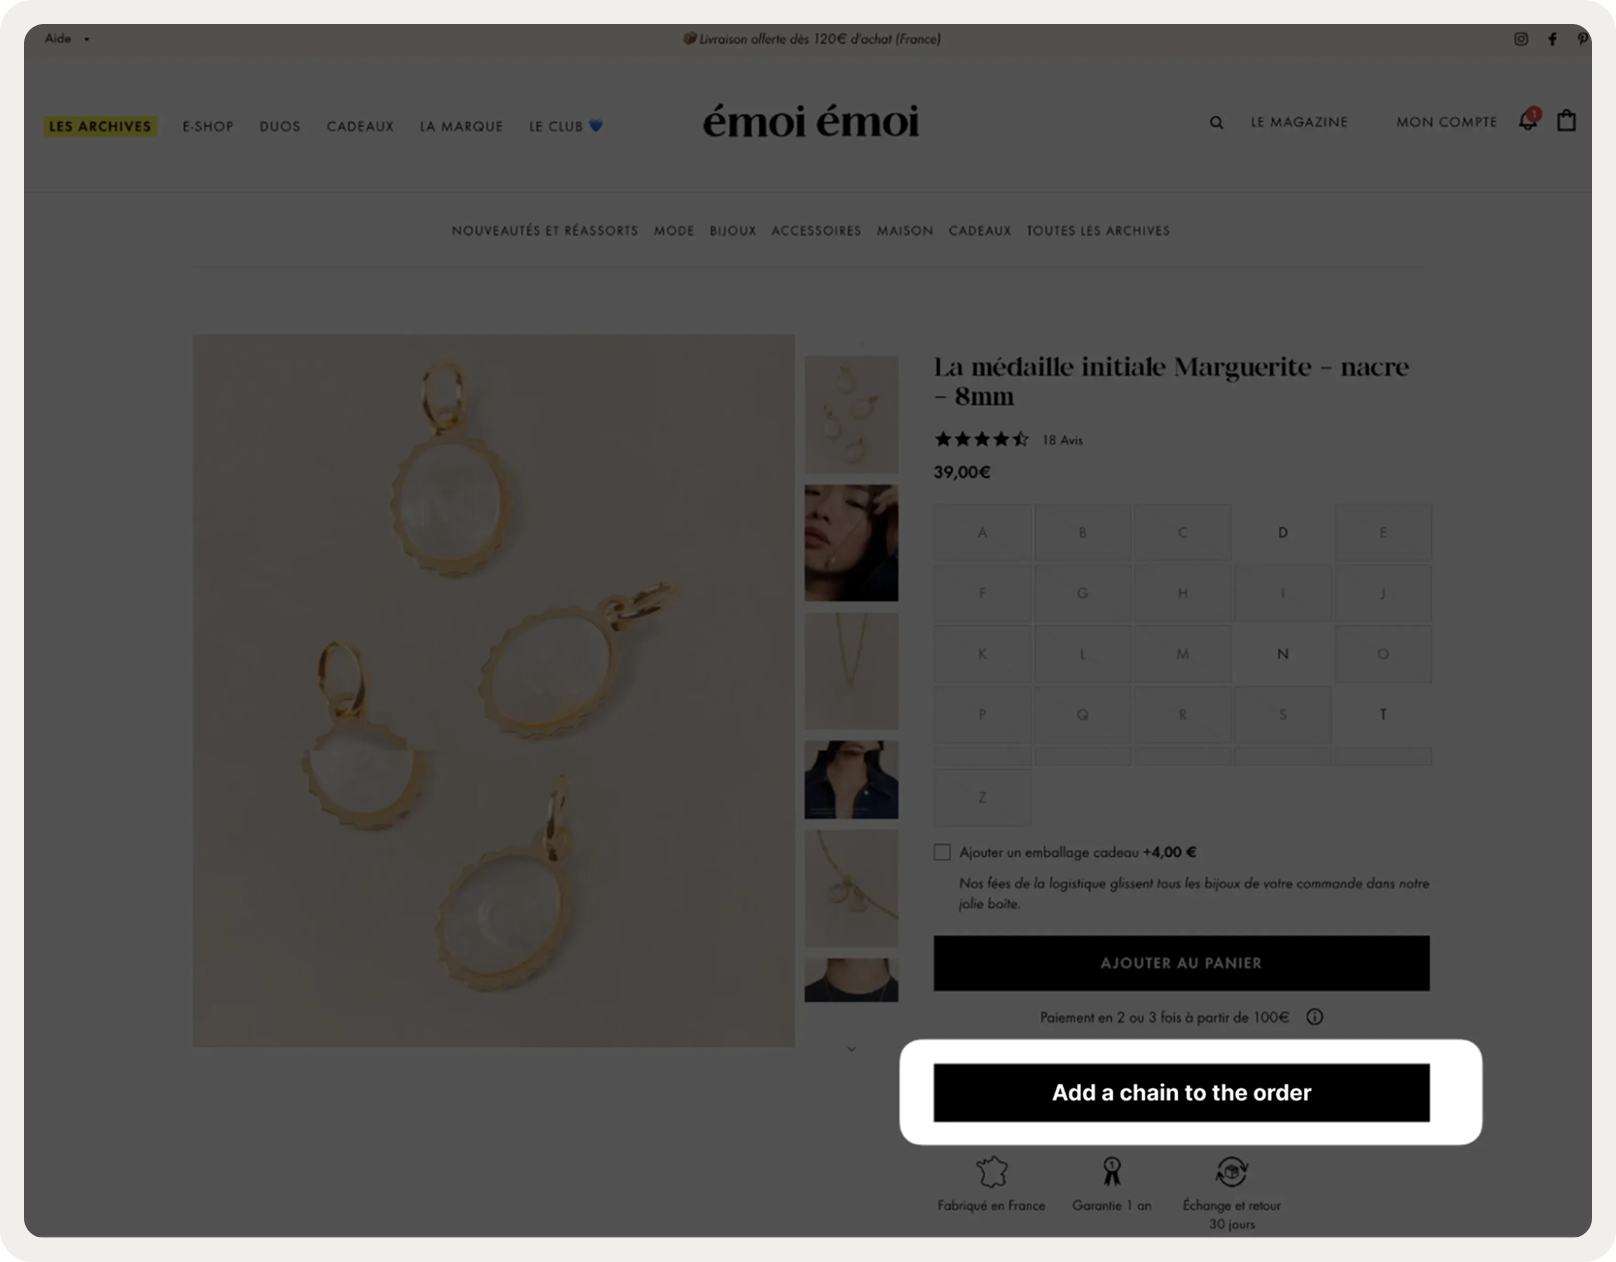Select initial letter D
This screenshot has height=1262, width=1616.
[x=1282, y=533]
